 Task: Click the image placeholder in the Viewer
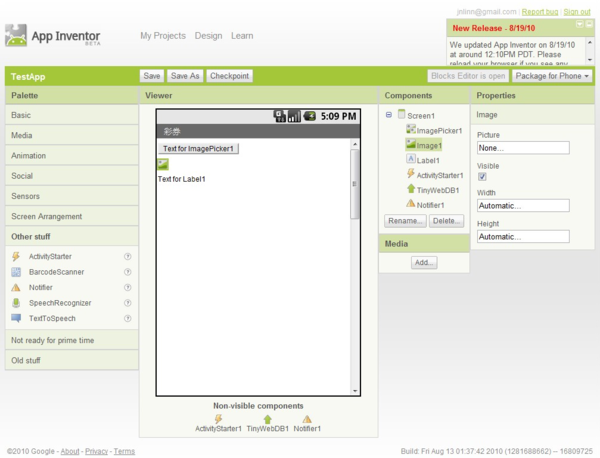[x=163, y=165]
